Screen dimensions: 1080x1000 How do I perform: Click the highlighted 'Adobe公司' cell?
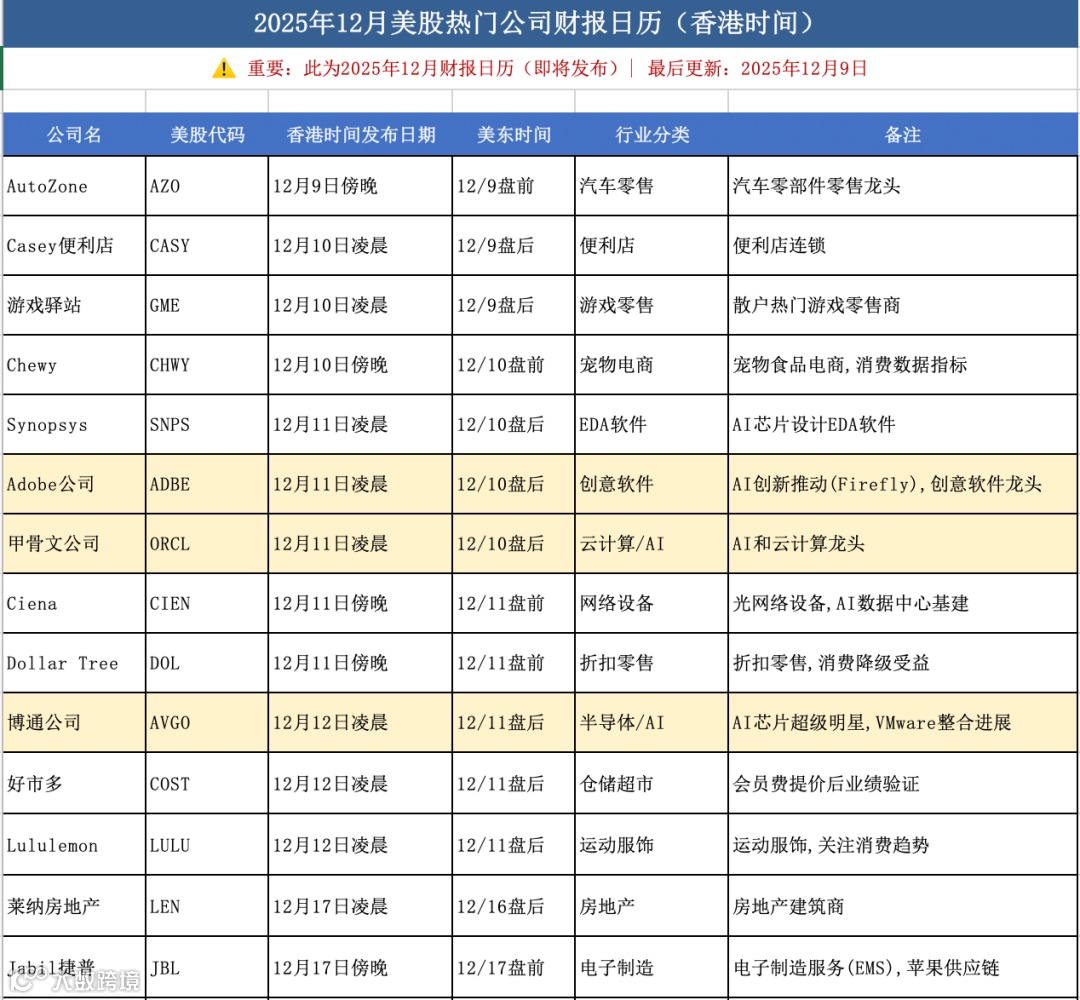click(x=74, y=484)
